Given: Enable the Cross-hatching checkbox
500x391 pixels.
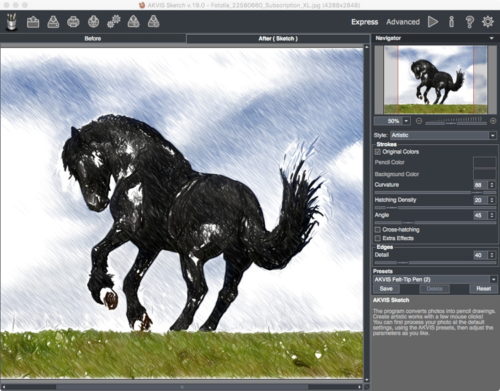Looking at the screenshot, I should pos(378,230).
